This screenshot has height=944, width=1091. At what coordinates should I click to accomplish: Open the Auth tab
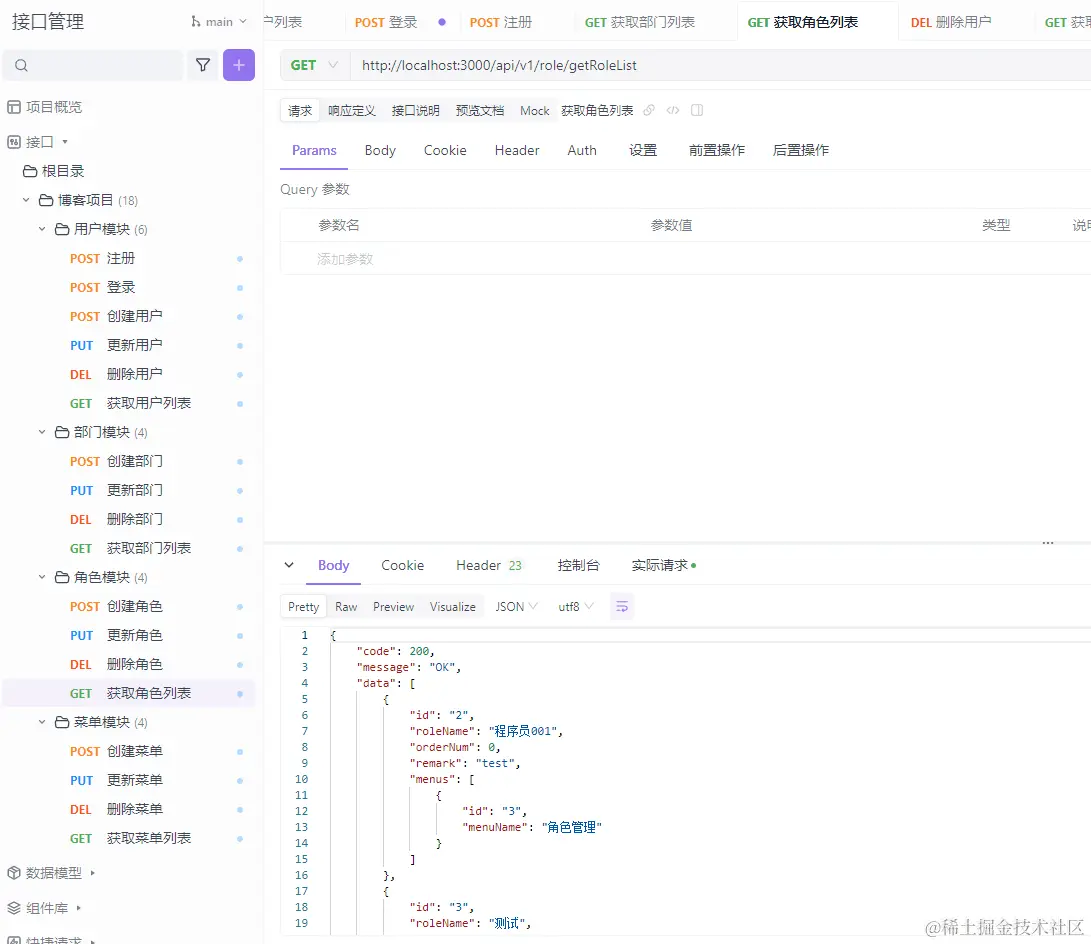[582, 150]
